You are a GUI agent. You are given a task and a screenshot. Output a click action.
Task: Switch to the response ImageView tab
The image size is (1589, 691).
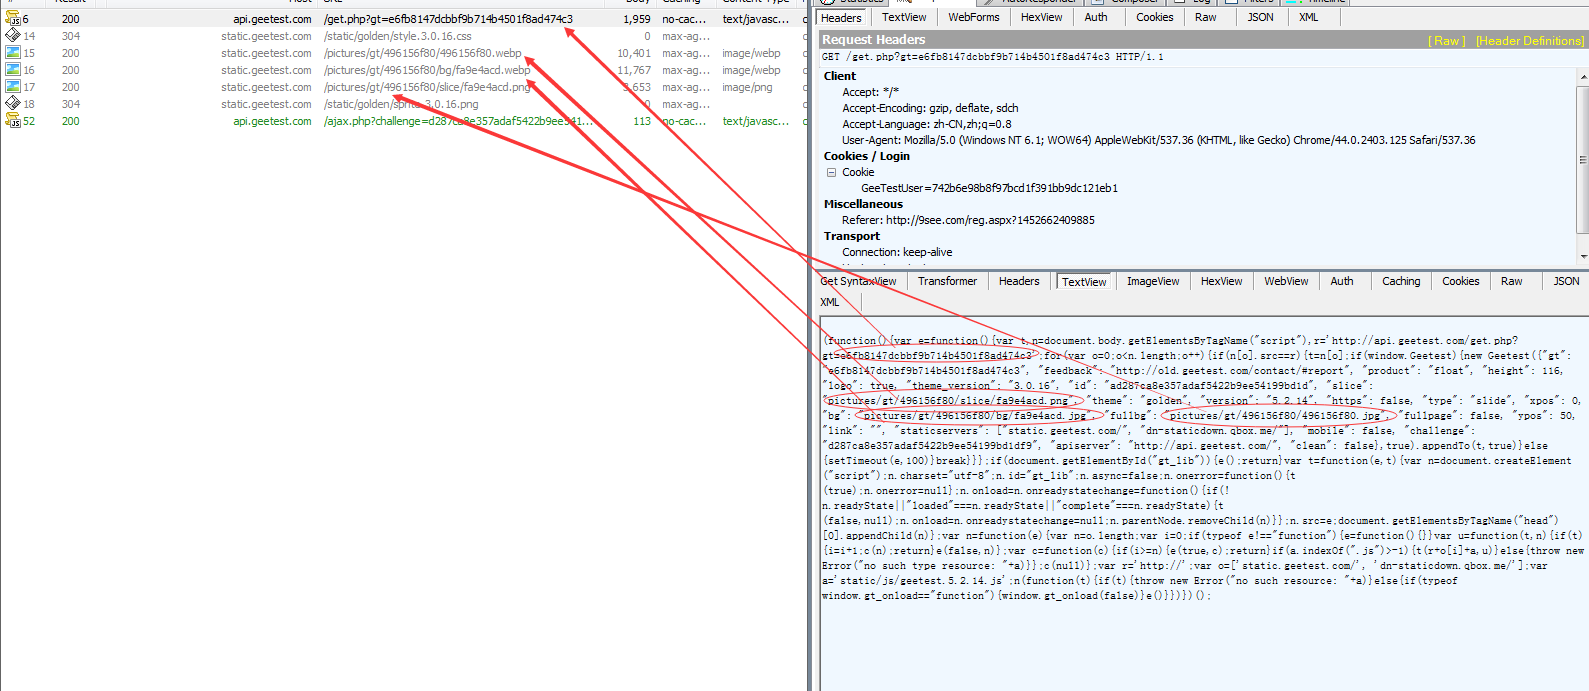[x=1152, y=282]
